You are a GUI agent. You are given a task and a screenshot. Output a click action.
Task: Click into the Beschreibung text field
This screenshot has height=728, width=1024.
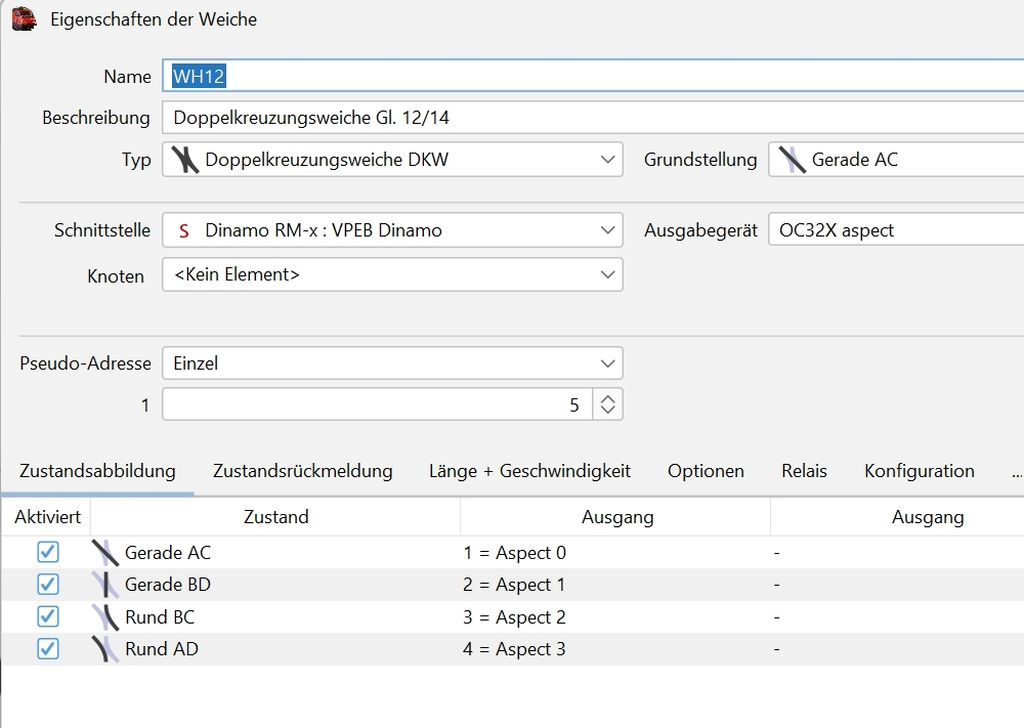(590, 118)
